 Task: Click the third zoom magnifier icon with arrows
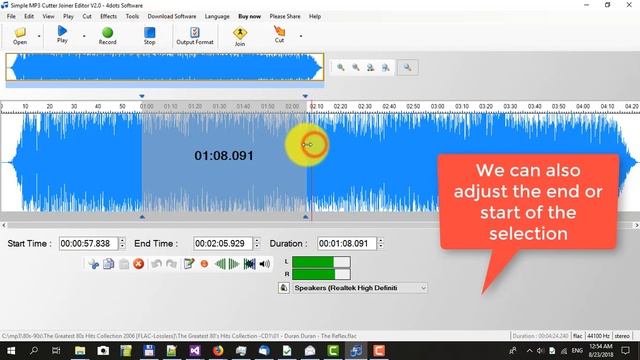(370, 67)
